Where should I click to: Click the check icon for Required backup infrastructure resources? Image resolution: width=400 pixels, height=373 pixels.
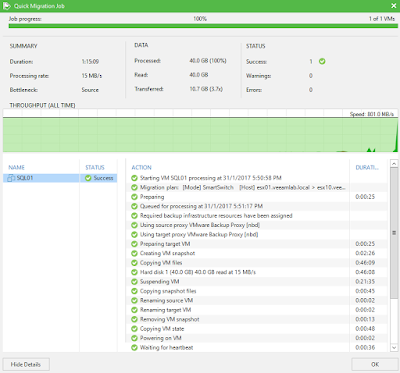click(134, 216)
